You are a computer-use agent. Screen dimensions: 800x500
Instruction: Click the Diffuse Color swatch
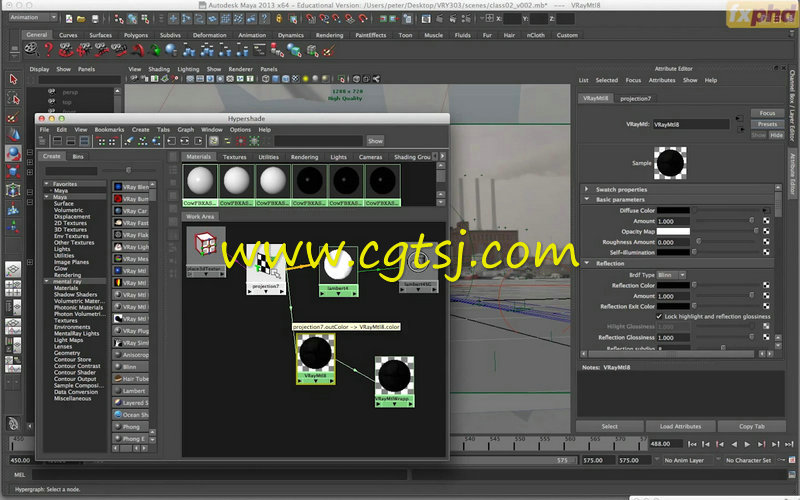click(673, 210)
